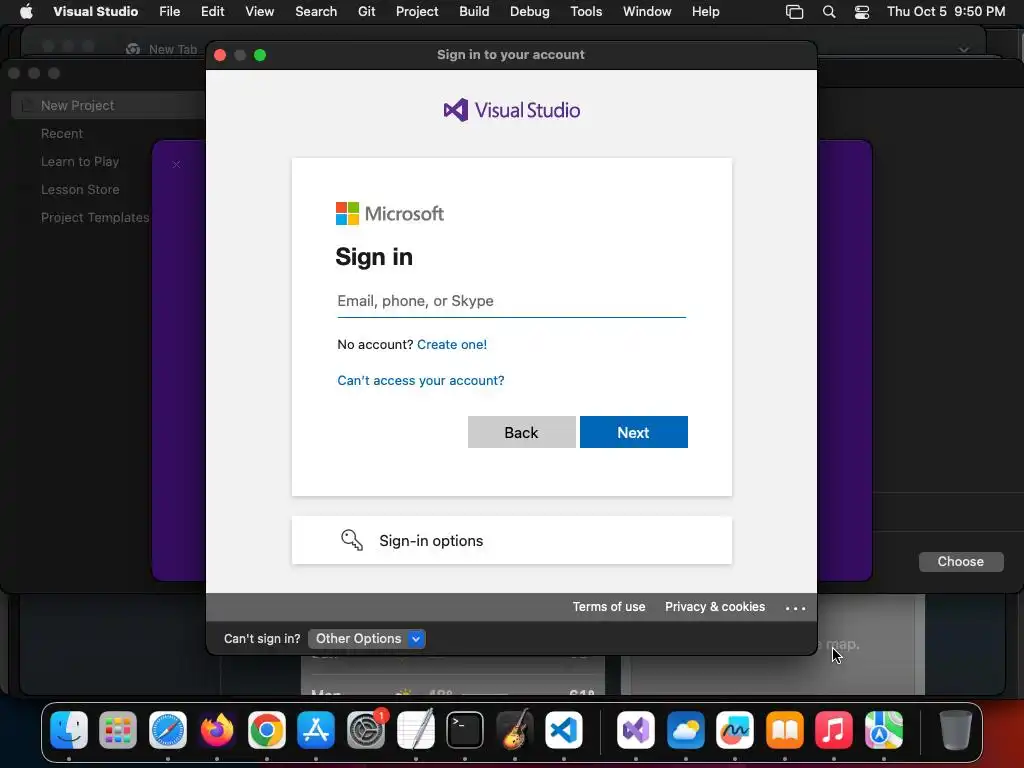Open Maps app from the dock
The width and height of the screenshot is (1024, 768).
click(x=884, y=729)
